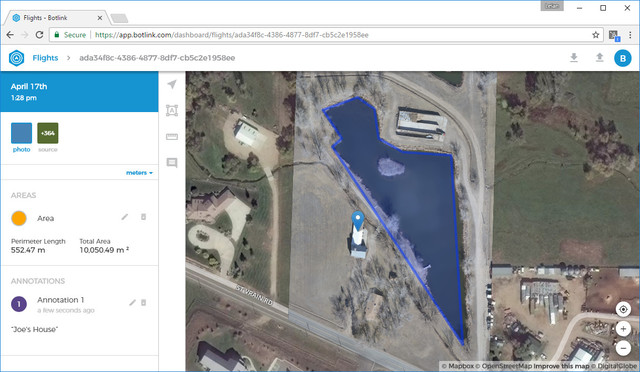Viewport: 640px width, 372px height.
Task: Click the browser extension icon
Action: 613,35
